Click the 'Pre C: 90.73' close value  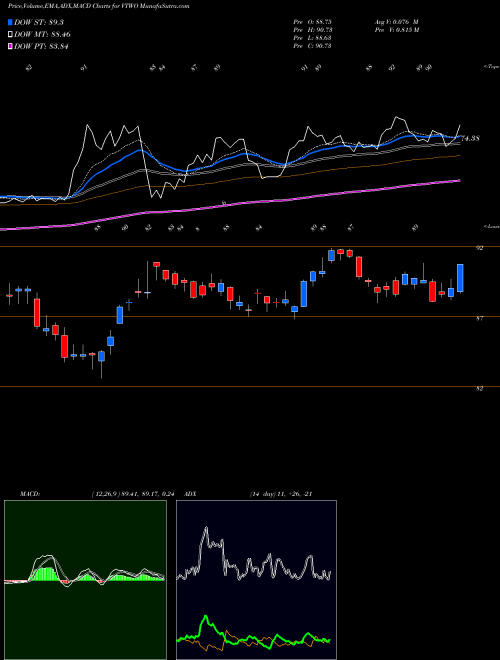click(312, 46)
